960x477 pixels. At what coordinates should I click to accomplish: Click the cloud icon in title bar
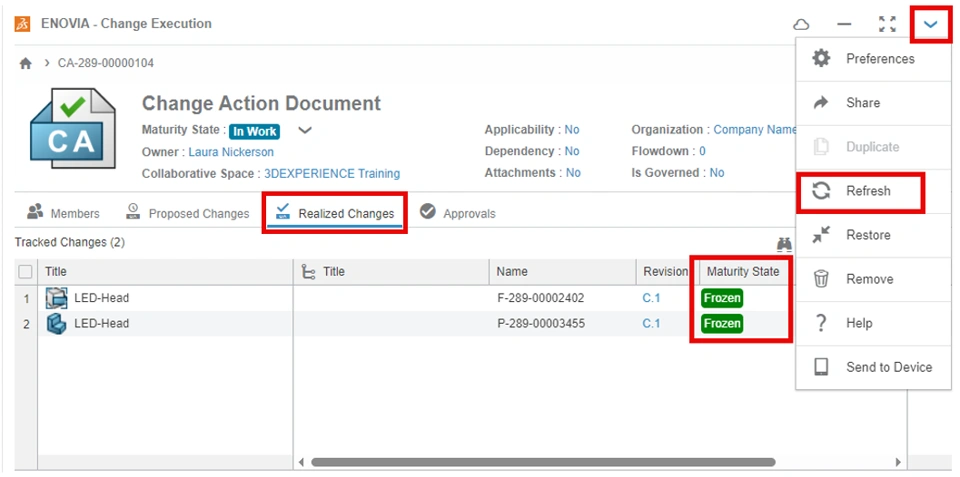click(801, 24)
